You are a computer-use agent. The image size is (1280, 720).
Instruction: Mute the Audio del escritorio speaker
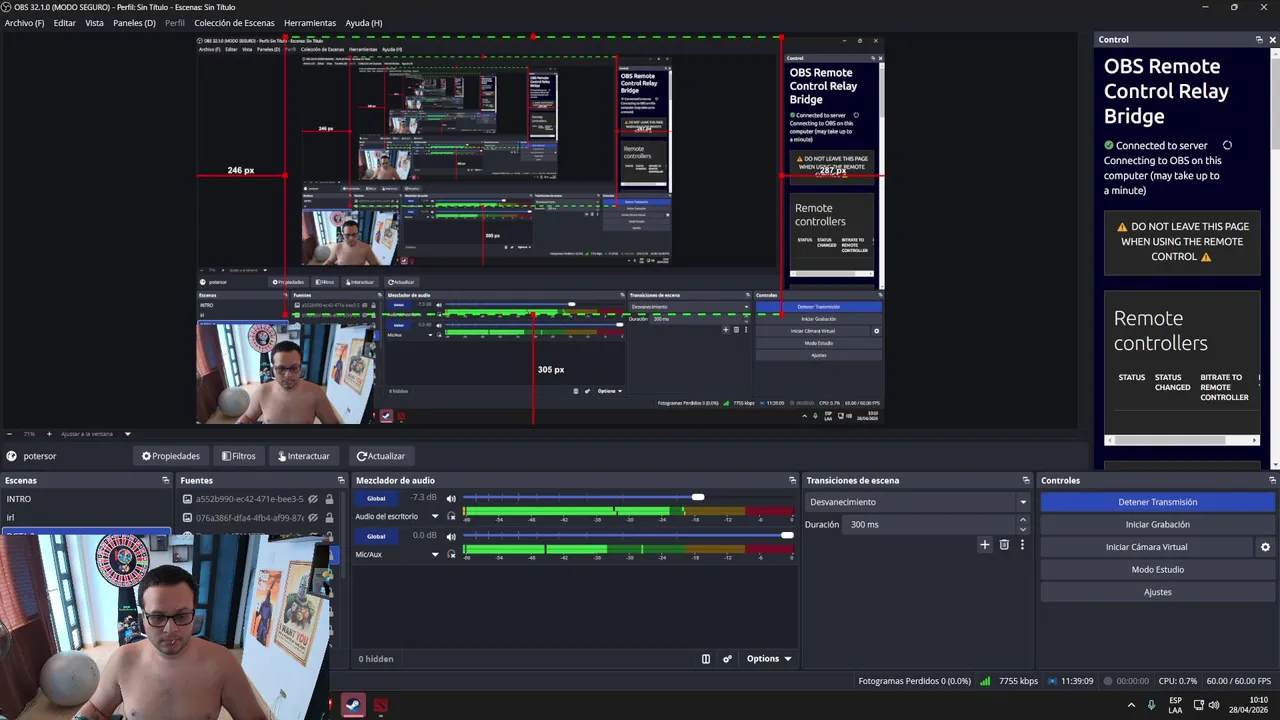(x=451, y=498)
